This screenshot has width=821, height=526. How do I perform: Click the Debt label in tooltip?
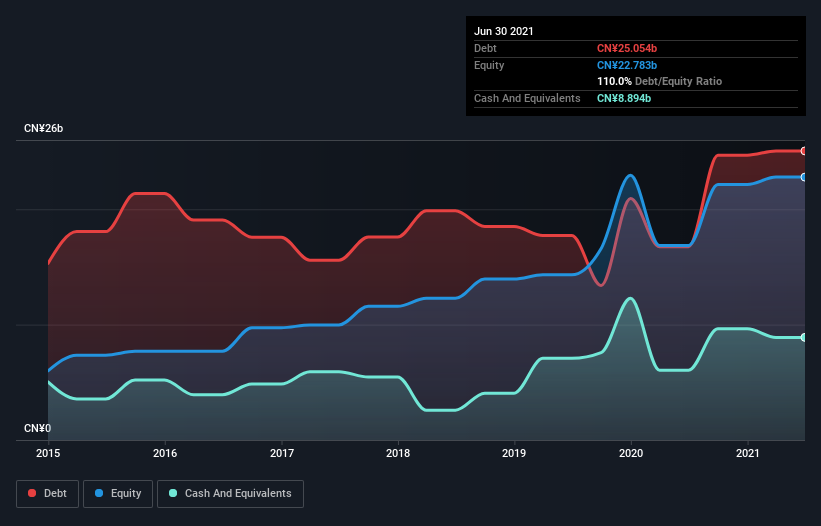485,48
